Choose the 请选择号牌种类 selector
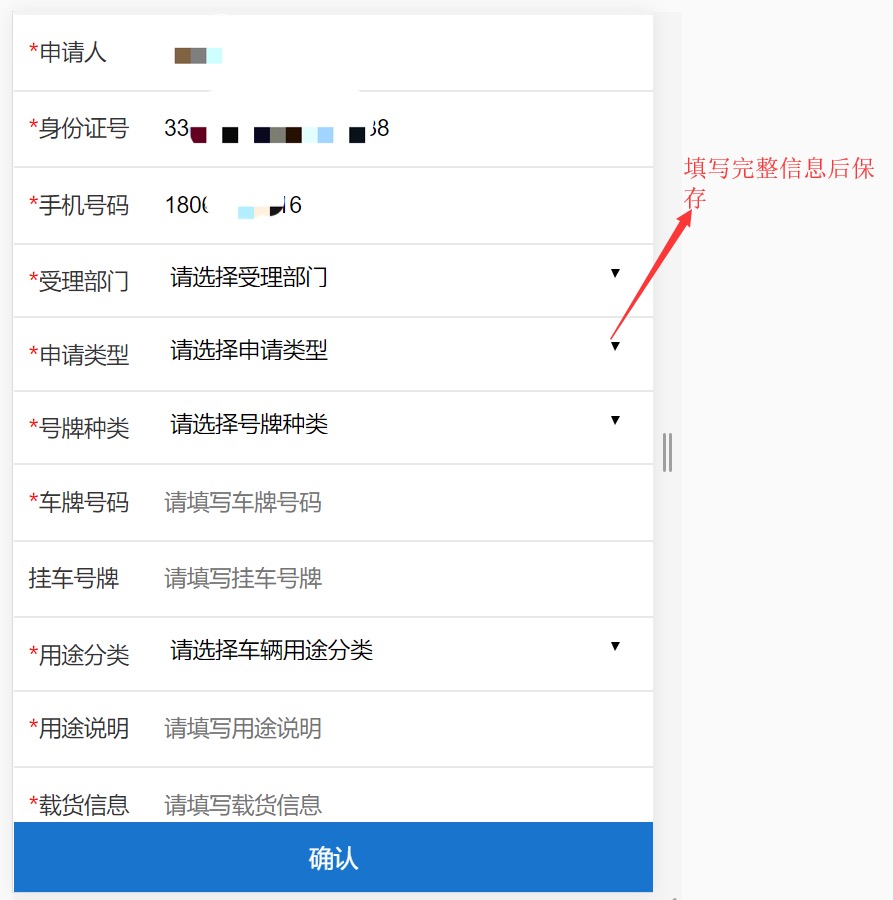Viewport: 893px width, 900px height. (x=249, y=424)
